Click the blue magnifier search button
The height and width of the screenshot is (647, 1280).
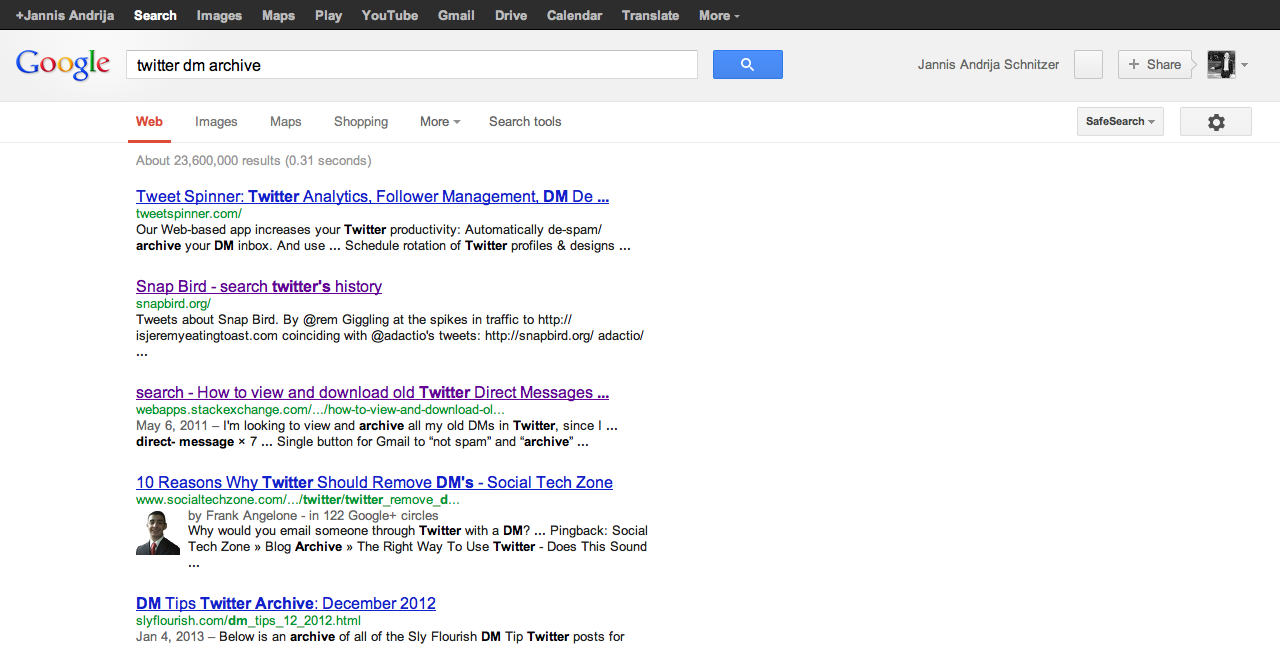pyautogui.click(x=747, y=65)
